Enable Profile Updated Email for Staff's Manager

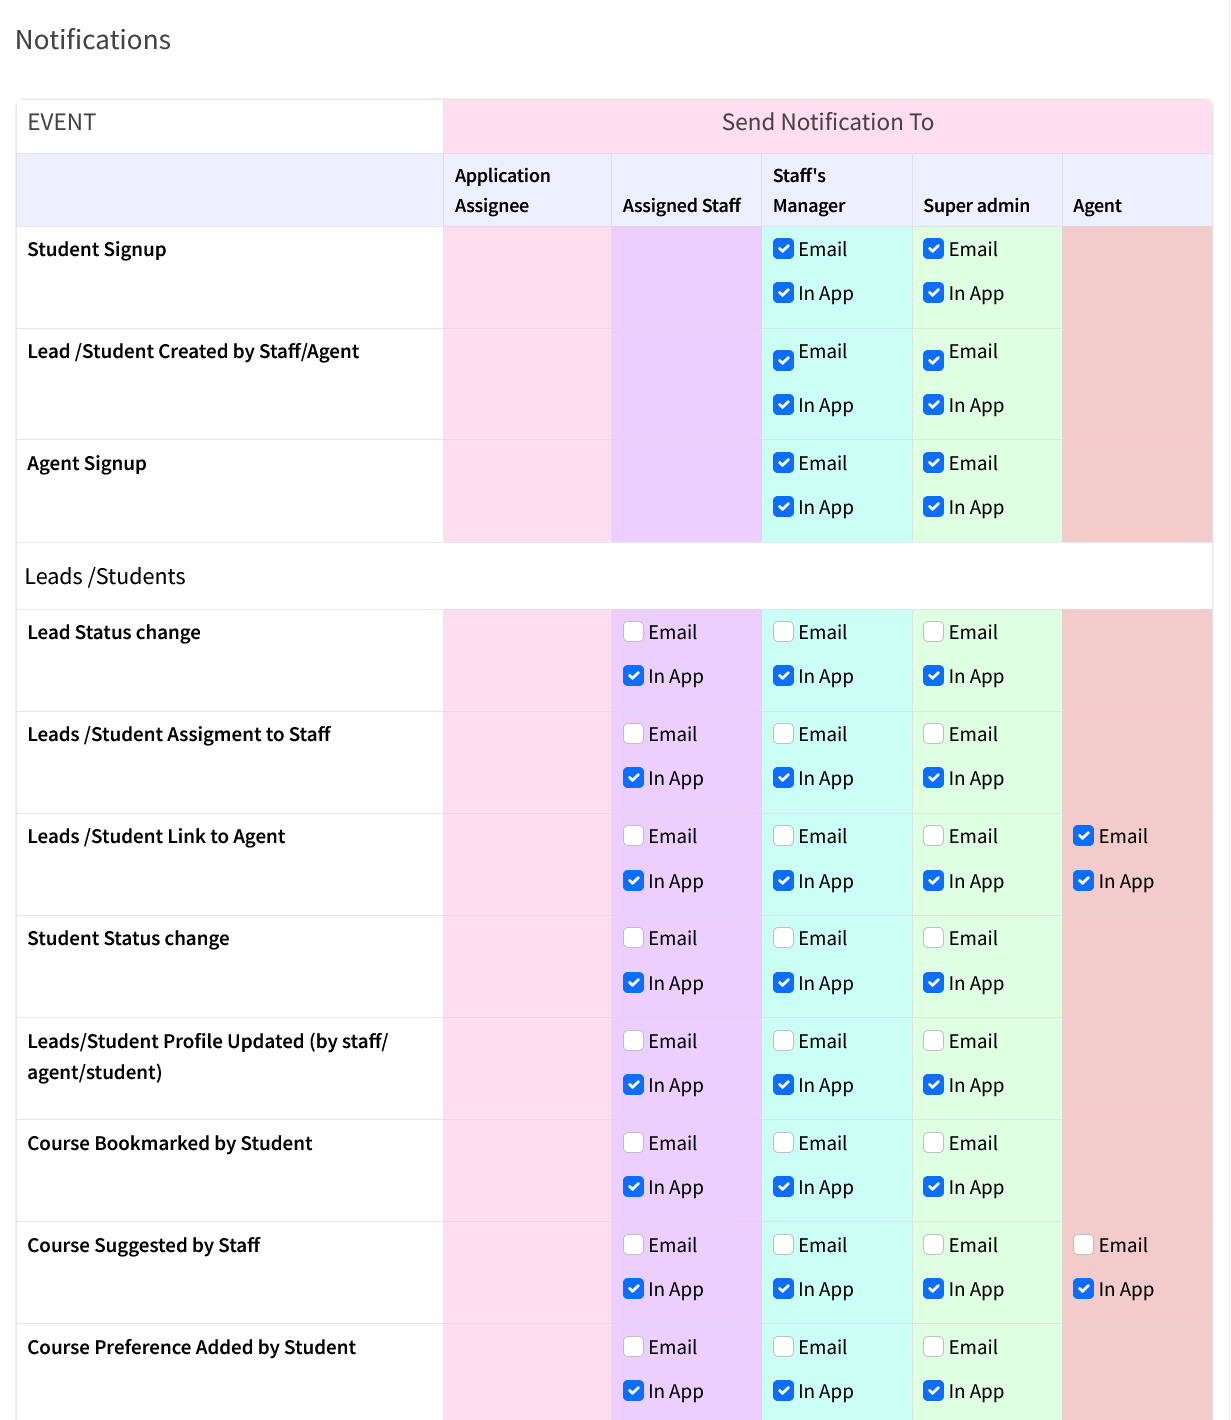783,1041
